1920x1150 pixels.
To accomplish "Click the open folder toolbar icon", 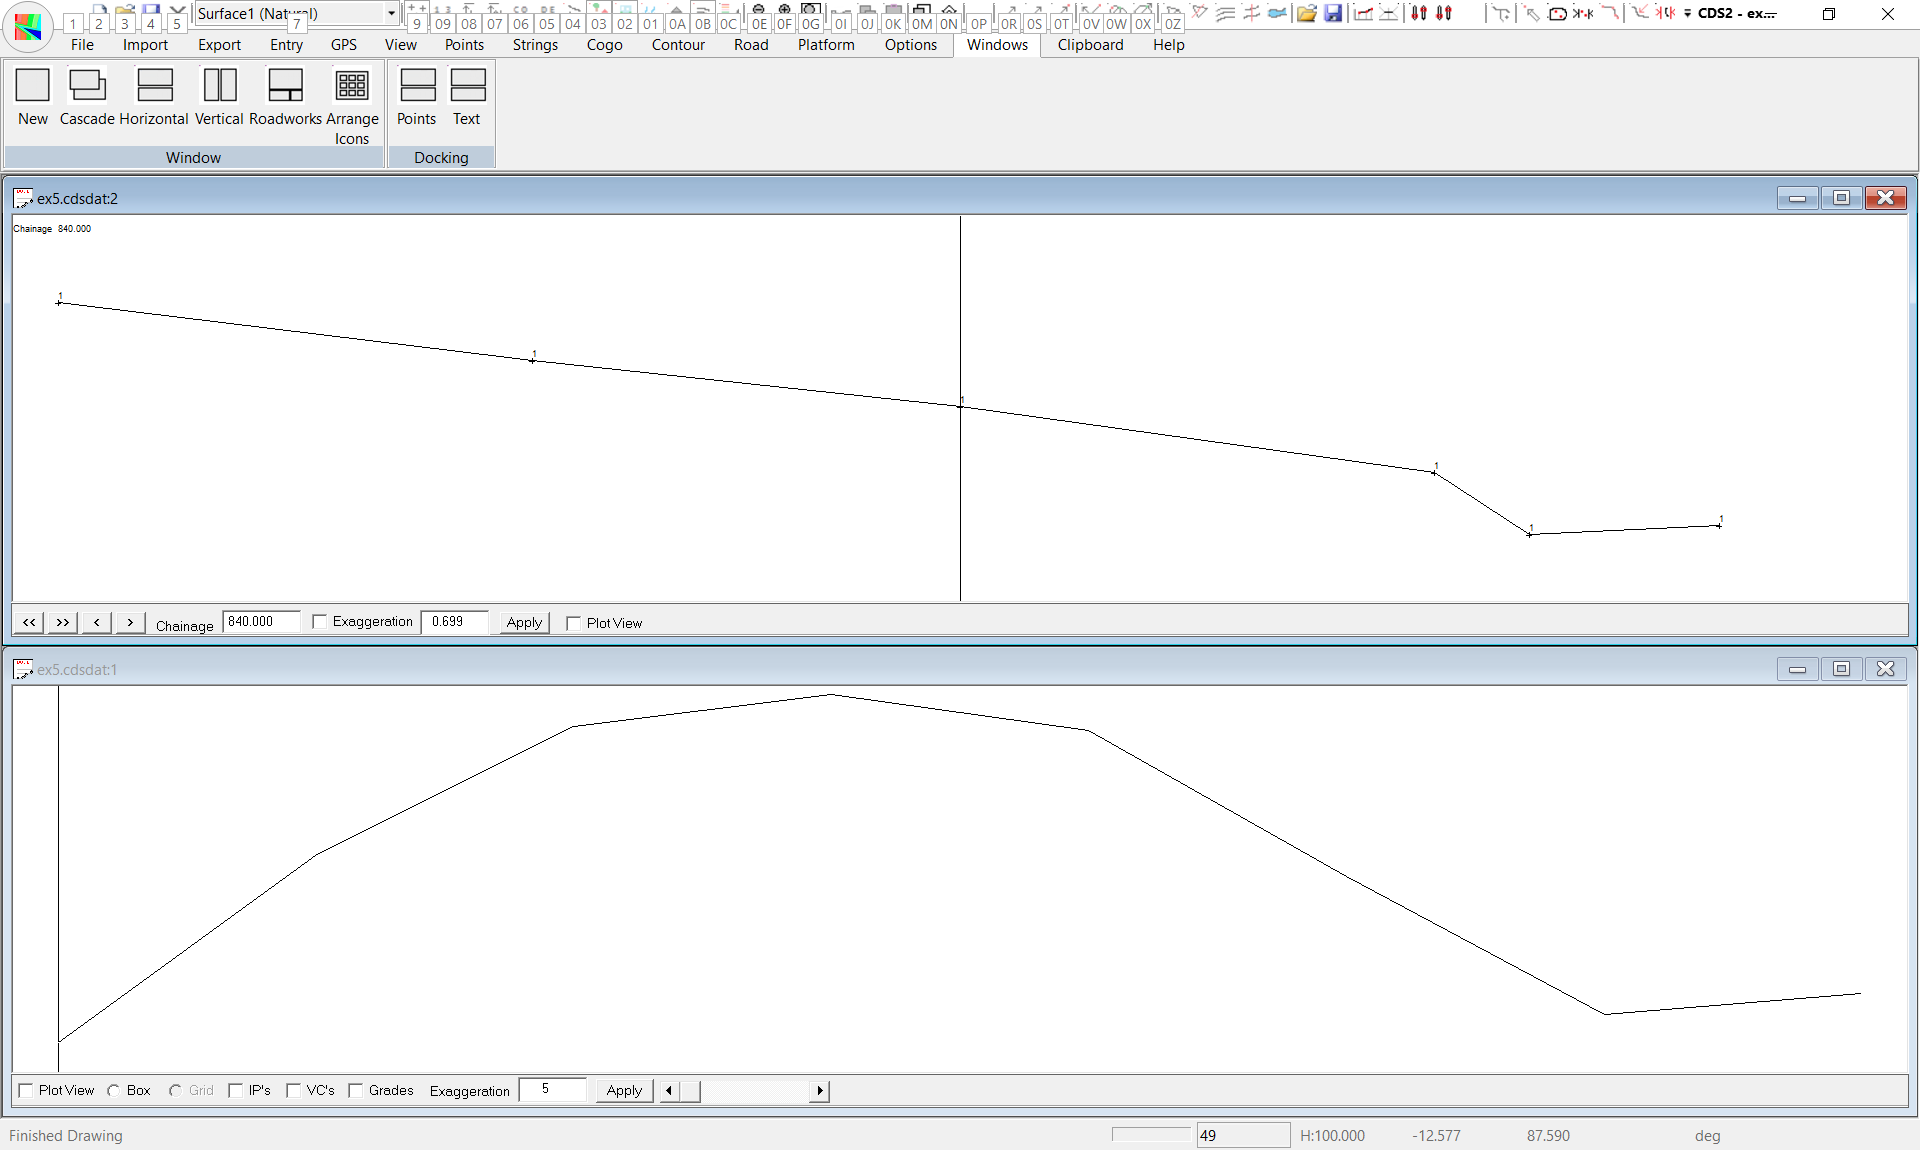I will (x=1306, y=13).
